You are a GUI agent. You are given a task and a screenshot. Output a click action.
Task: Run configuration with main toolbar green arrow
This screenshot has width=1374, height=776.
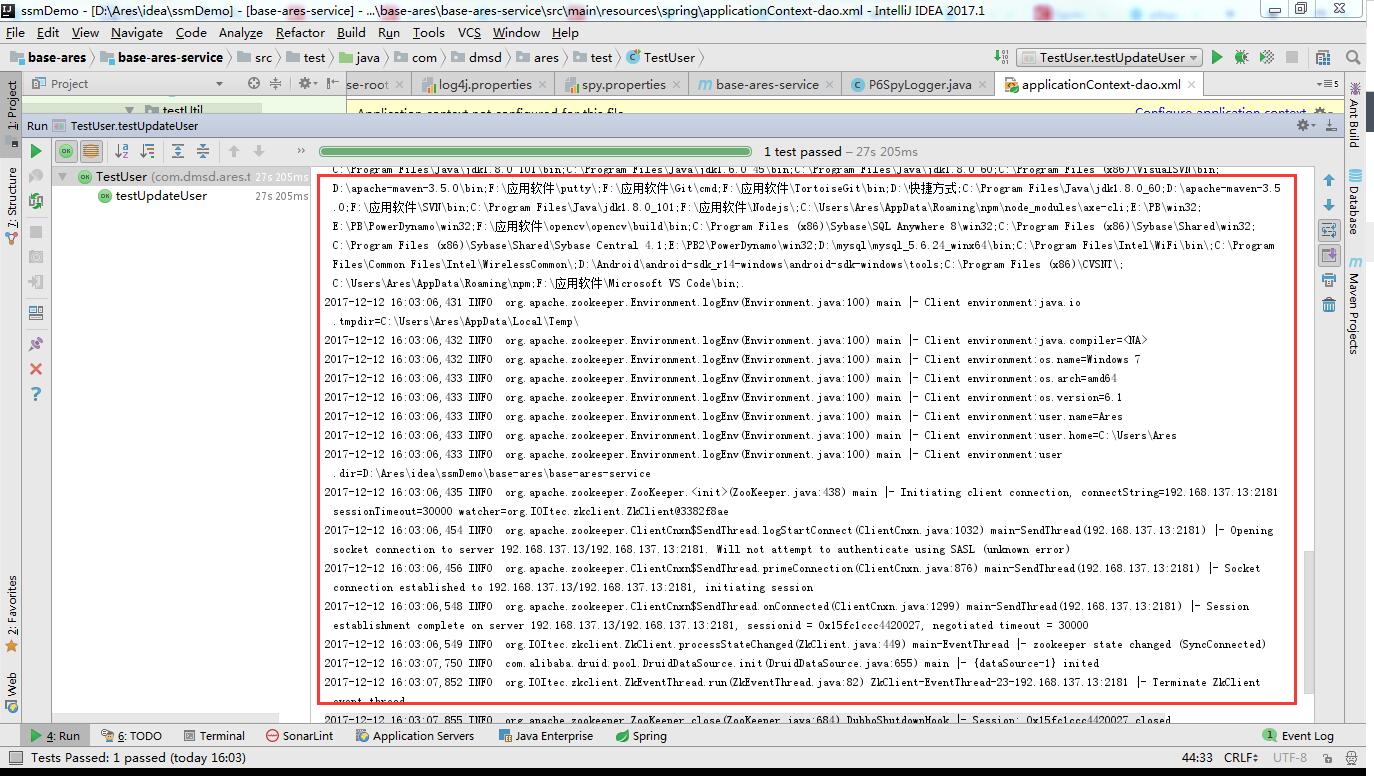click(1217, 58)
